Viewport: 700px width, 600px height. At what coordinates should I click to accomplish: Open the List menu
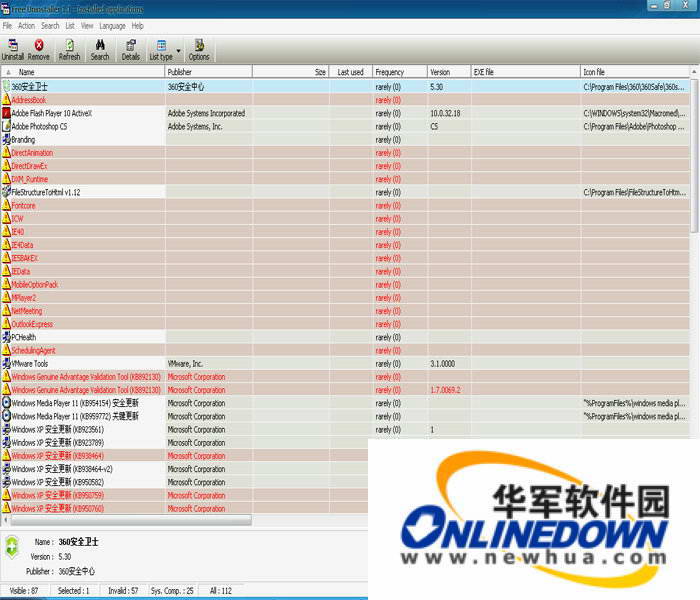tap(70, 26)
